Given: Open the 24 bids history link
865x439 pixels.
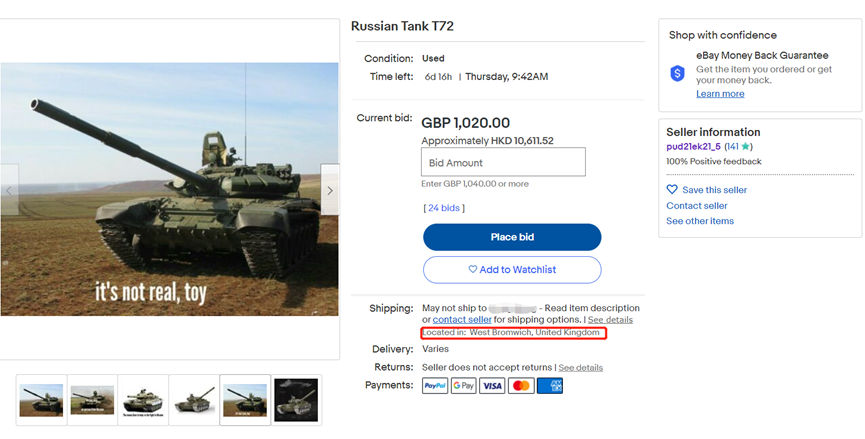Looking at the screenshot, I should coord(444,208).
